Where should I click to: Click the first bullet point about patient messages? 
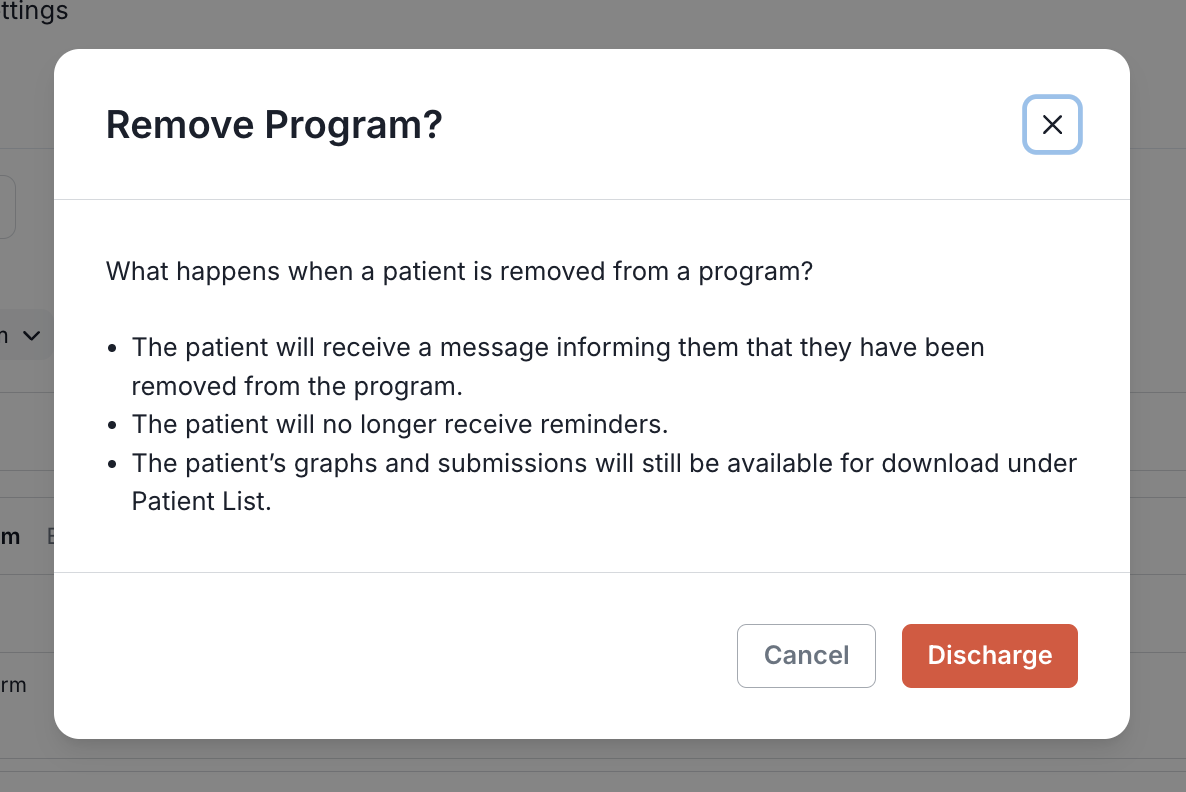pyautogui.click(x=557, y=366)
